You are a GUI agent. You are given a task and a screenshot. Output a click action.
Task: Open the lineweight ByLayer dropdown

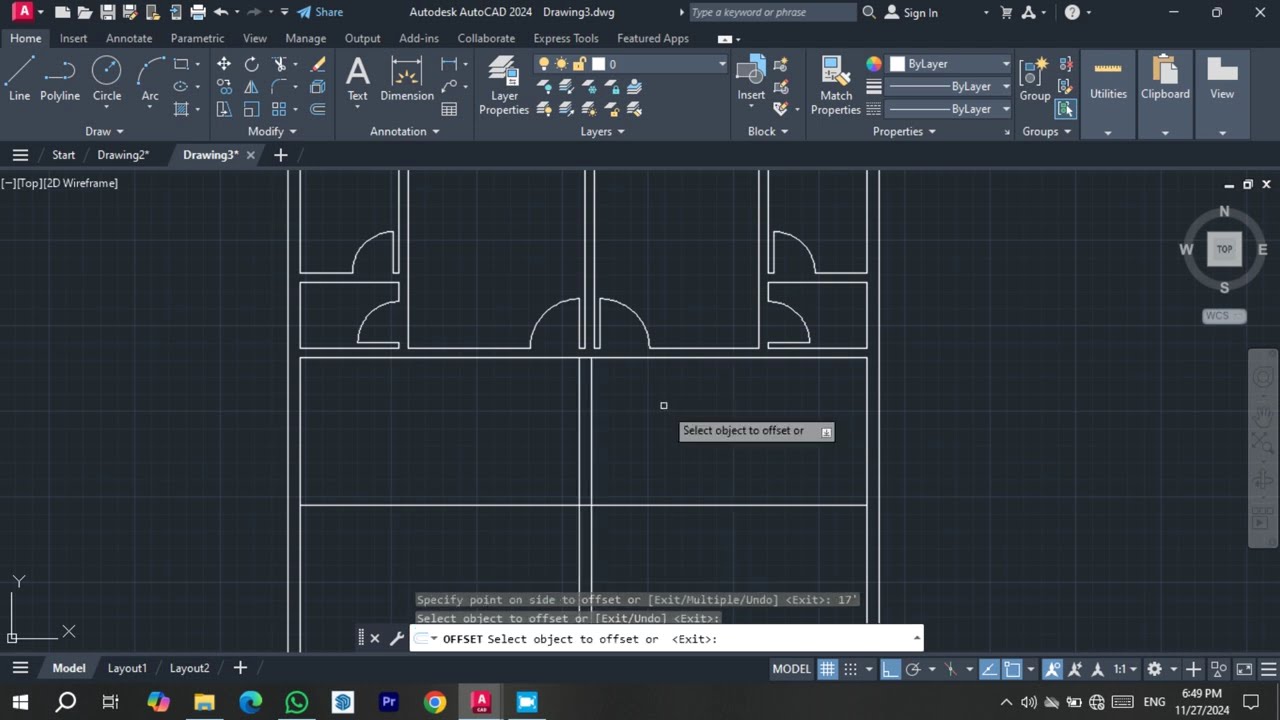(1006, 86)
